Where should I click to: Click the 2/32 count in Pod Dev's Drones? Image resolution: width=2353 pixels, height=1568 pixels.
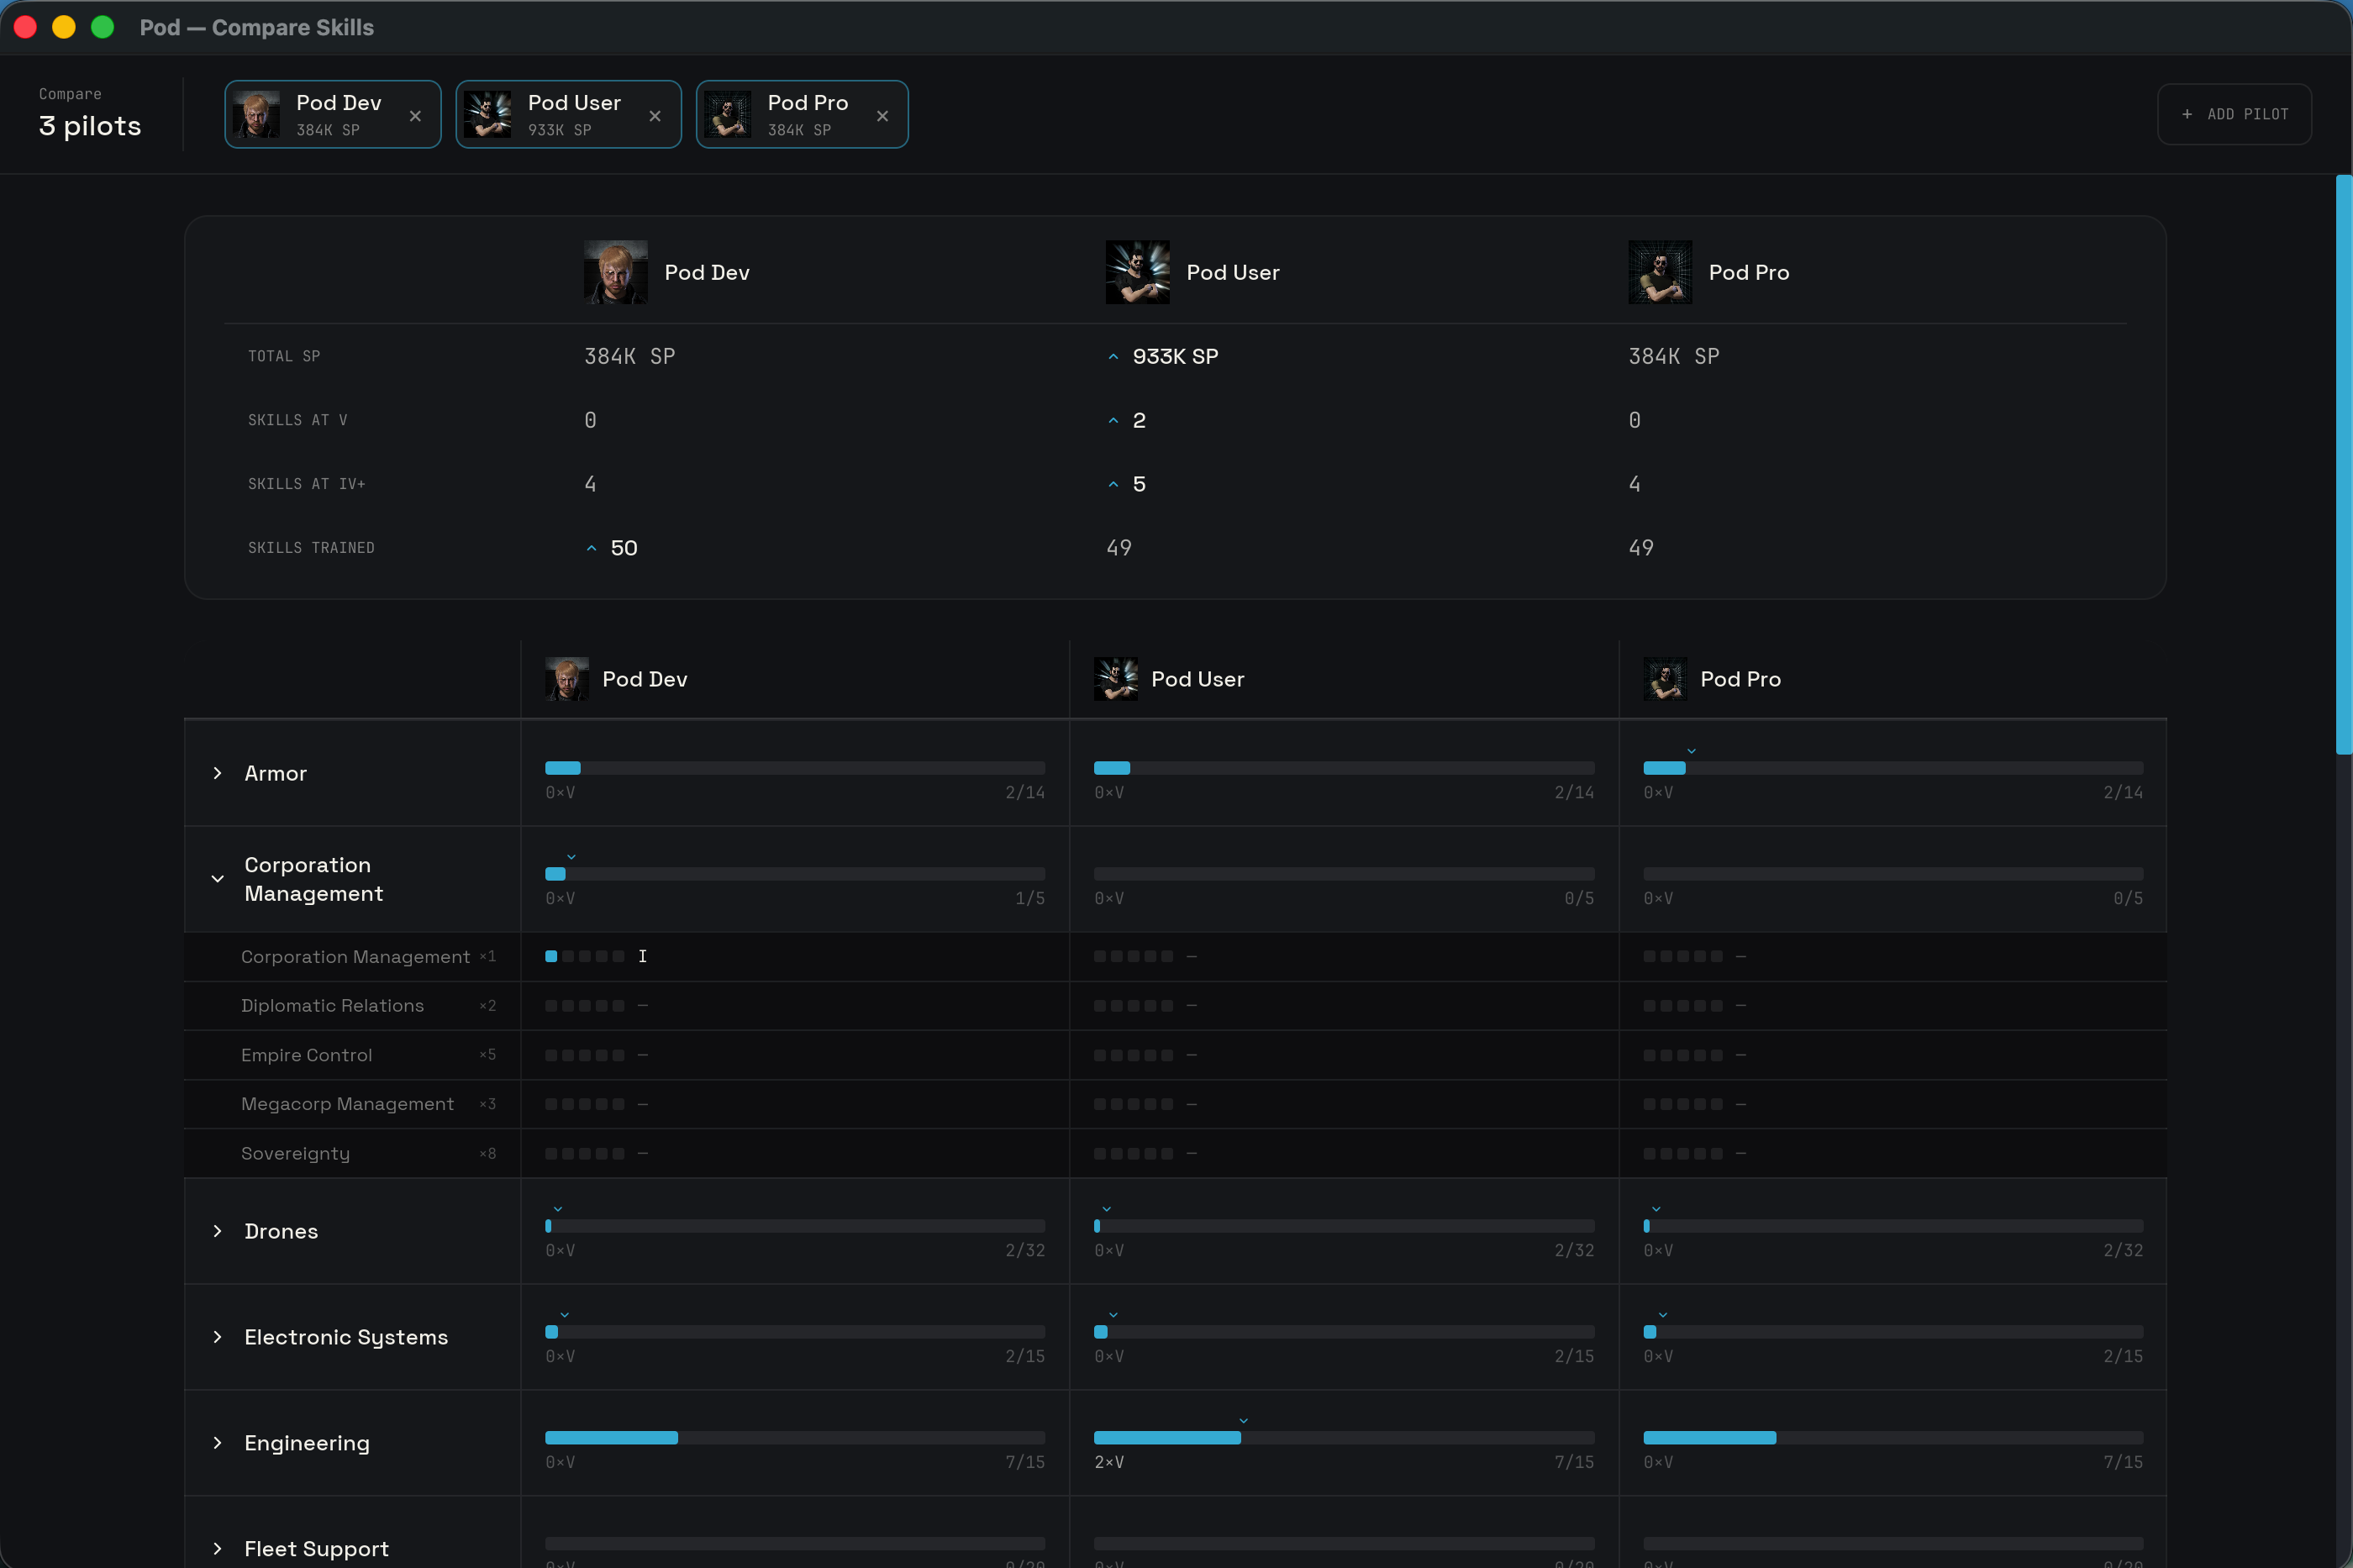click(x=1025, y=1250)
